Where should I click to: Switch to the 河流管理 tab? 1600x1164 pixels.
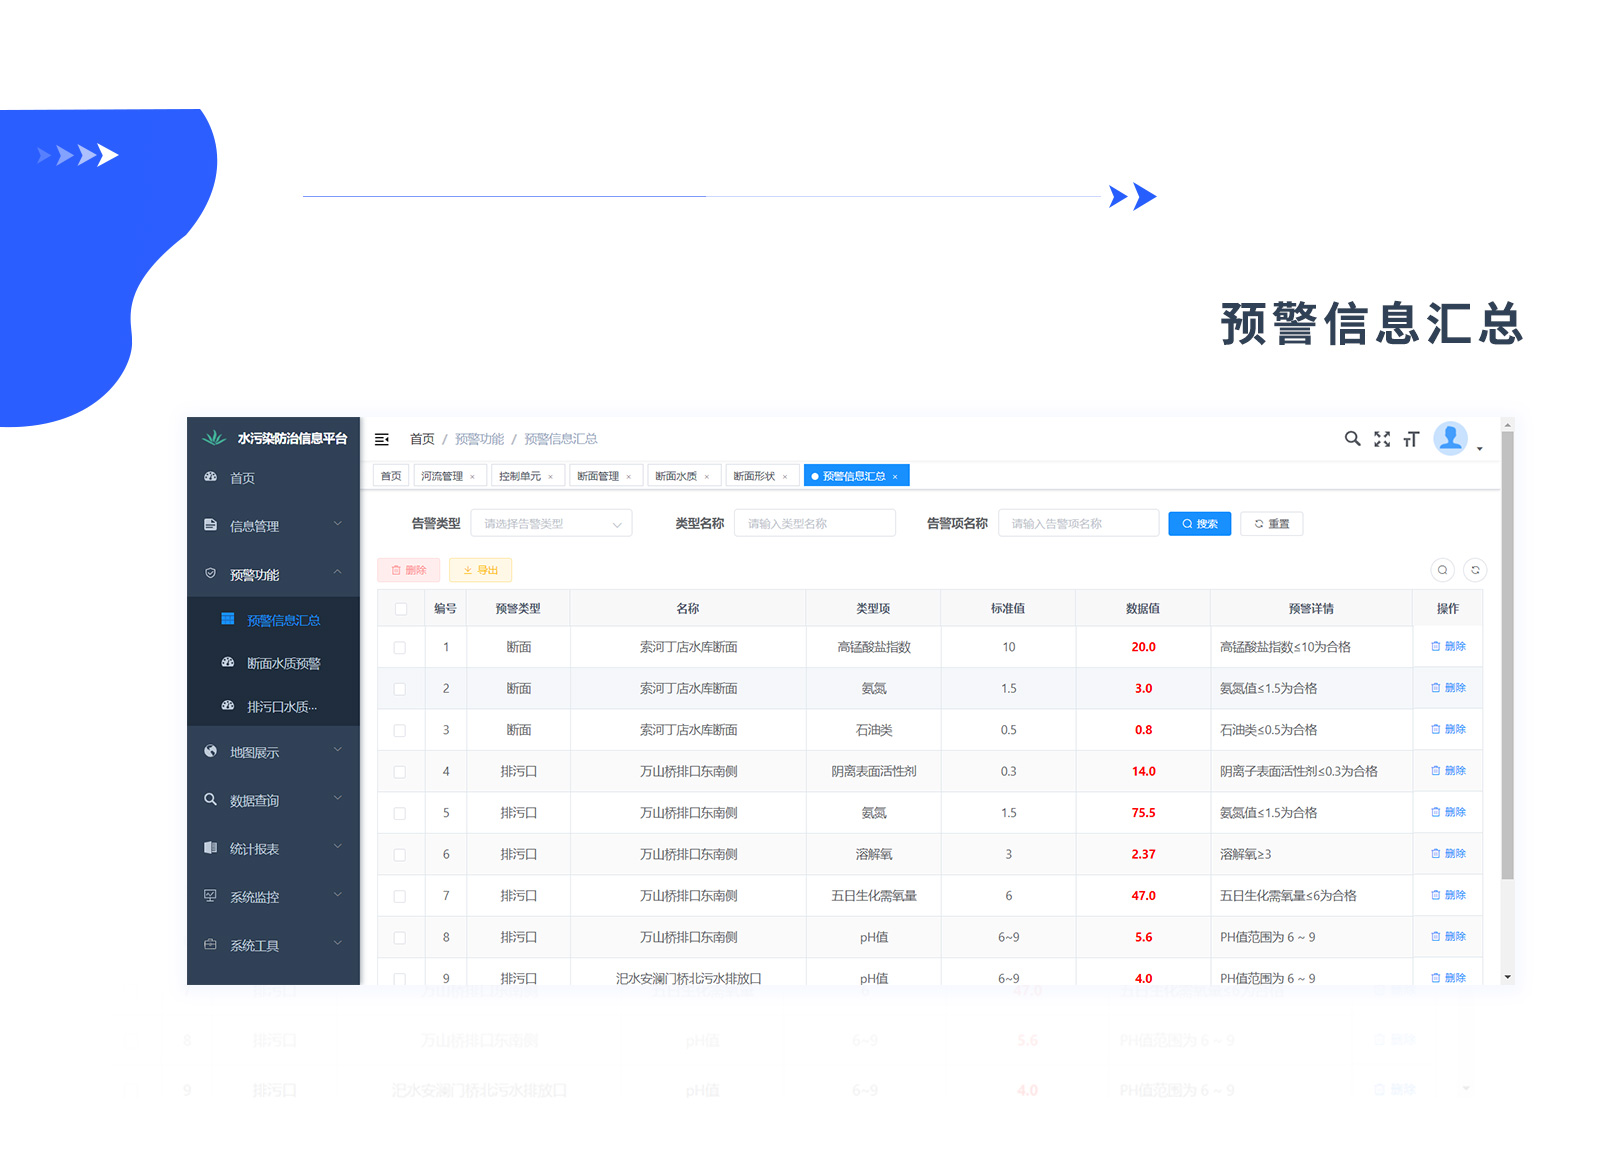pos(442,476)
